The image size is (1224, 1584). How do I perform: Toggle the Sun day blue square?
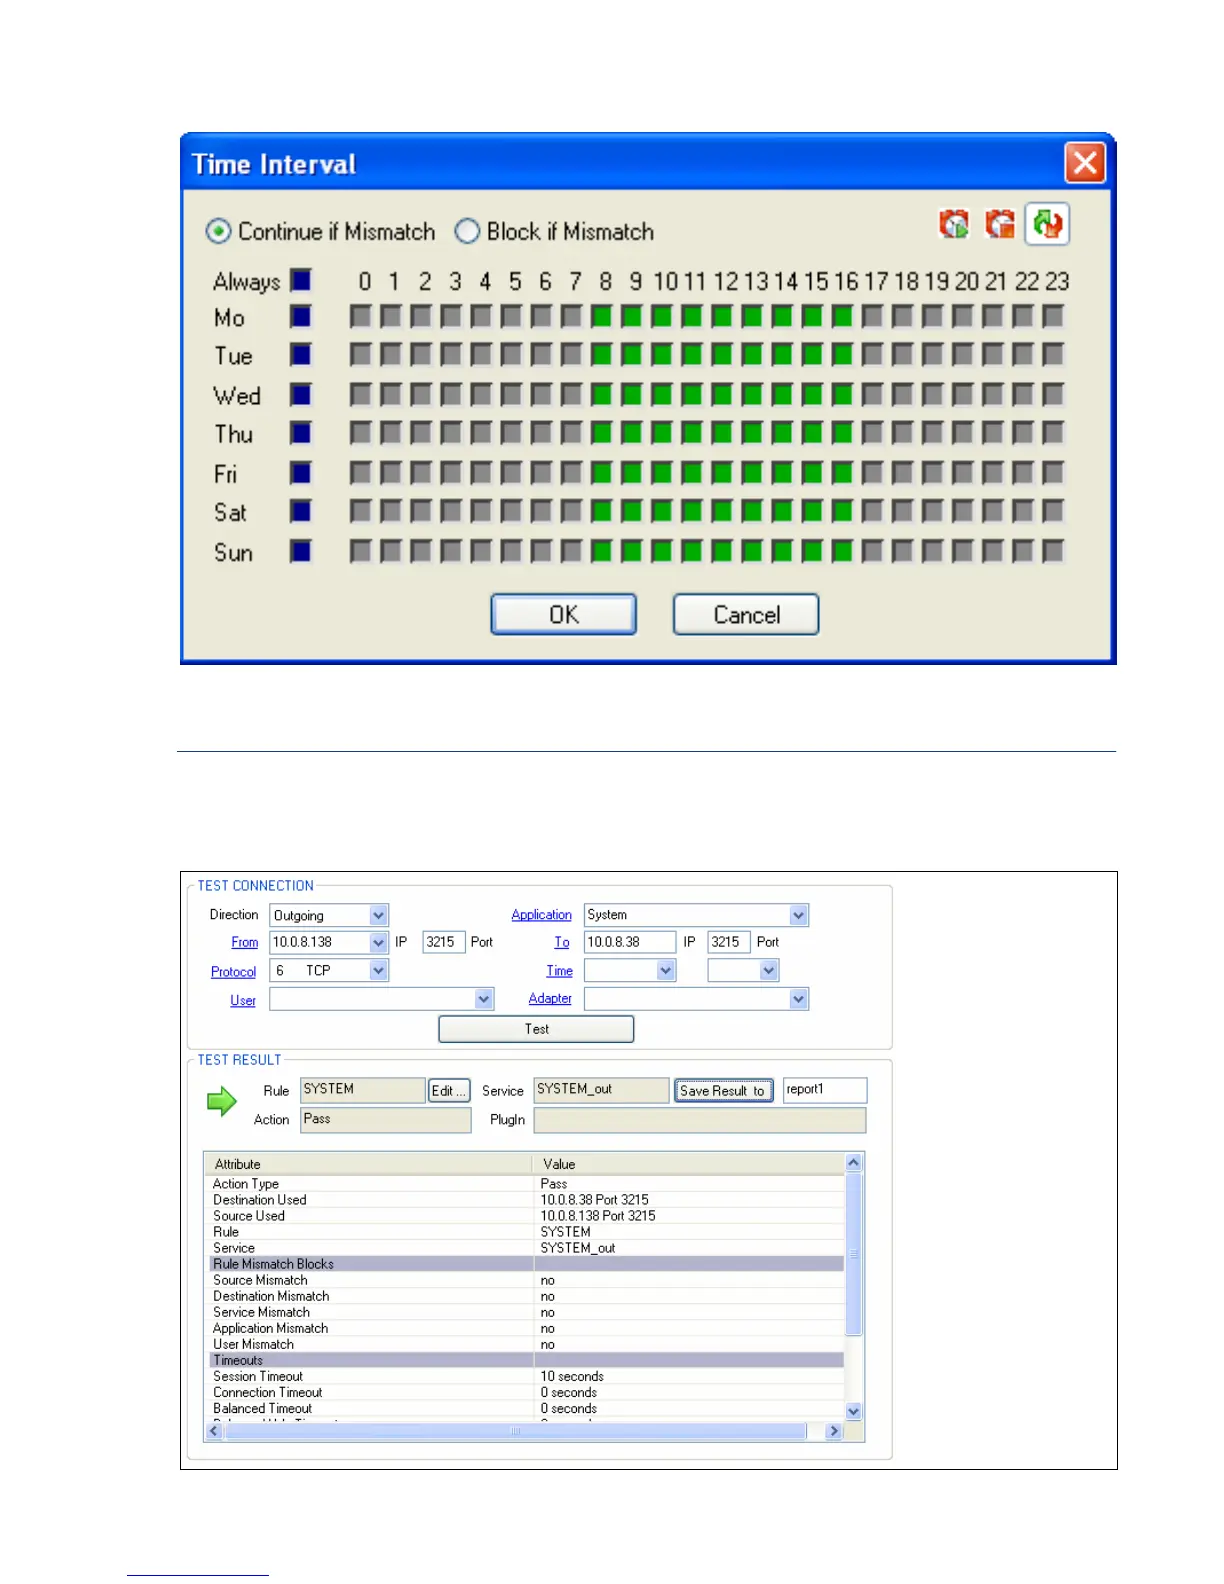(x=301, y=551)
